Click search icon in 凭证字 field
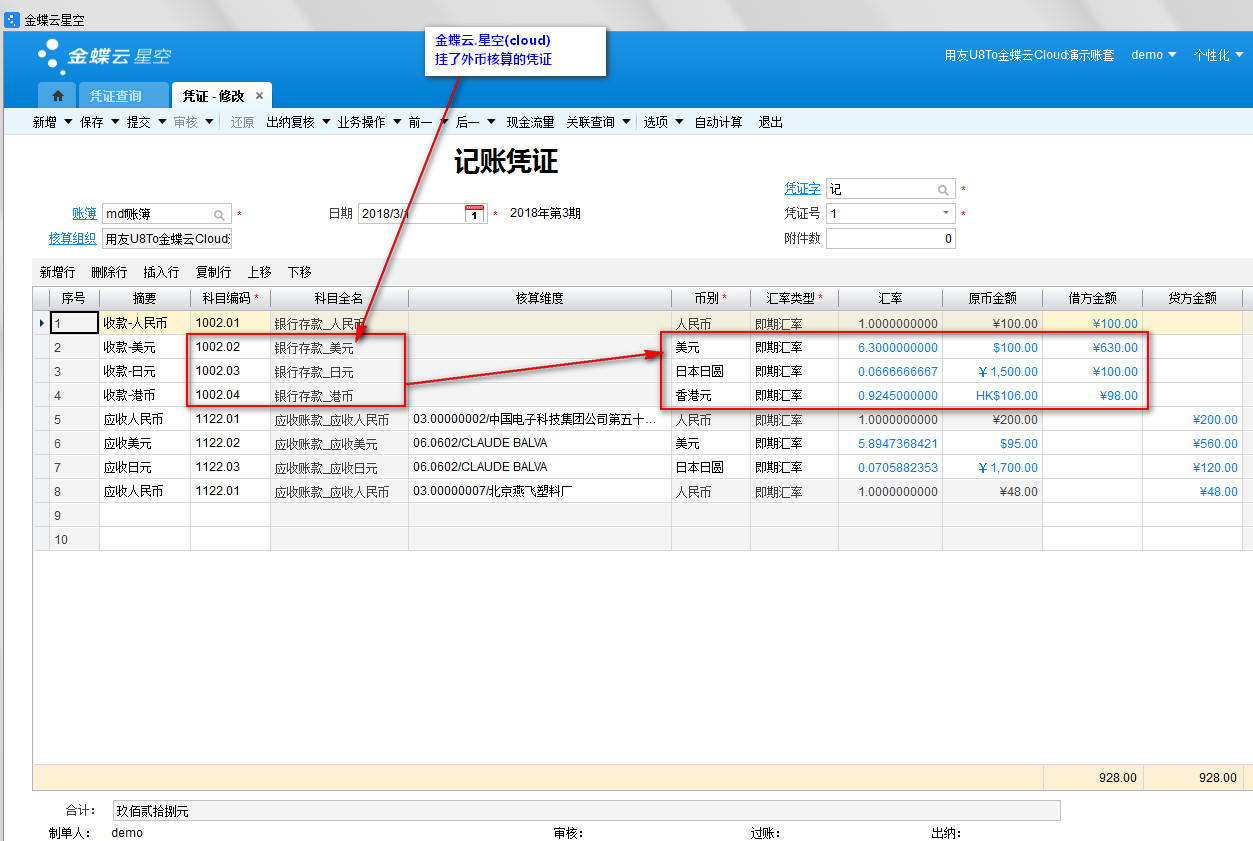 point(943,189)
